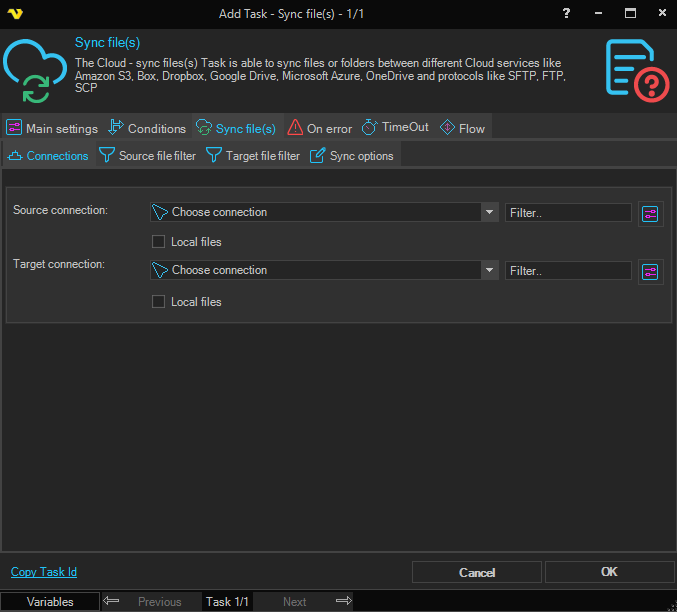Click the next task arrow icon
Viewport: 677px width, 612px height.
point(343,601)
